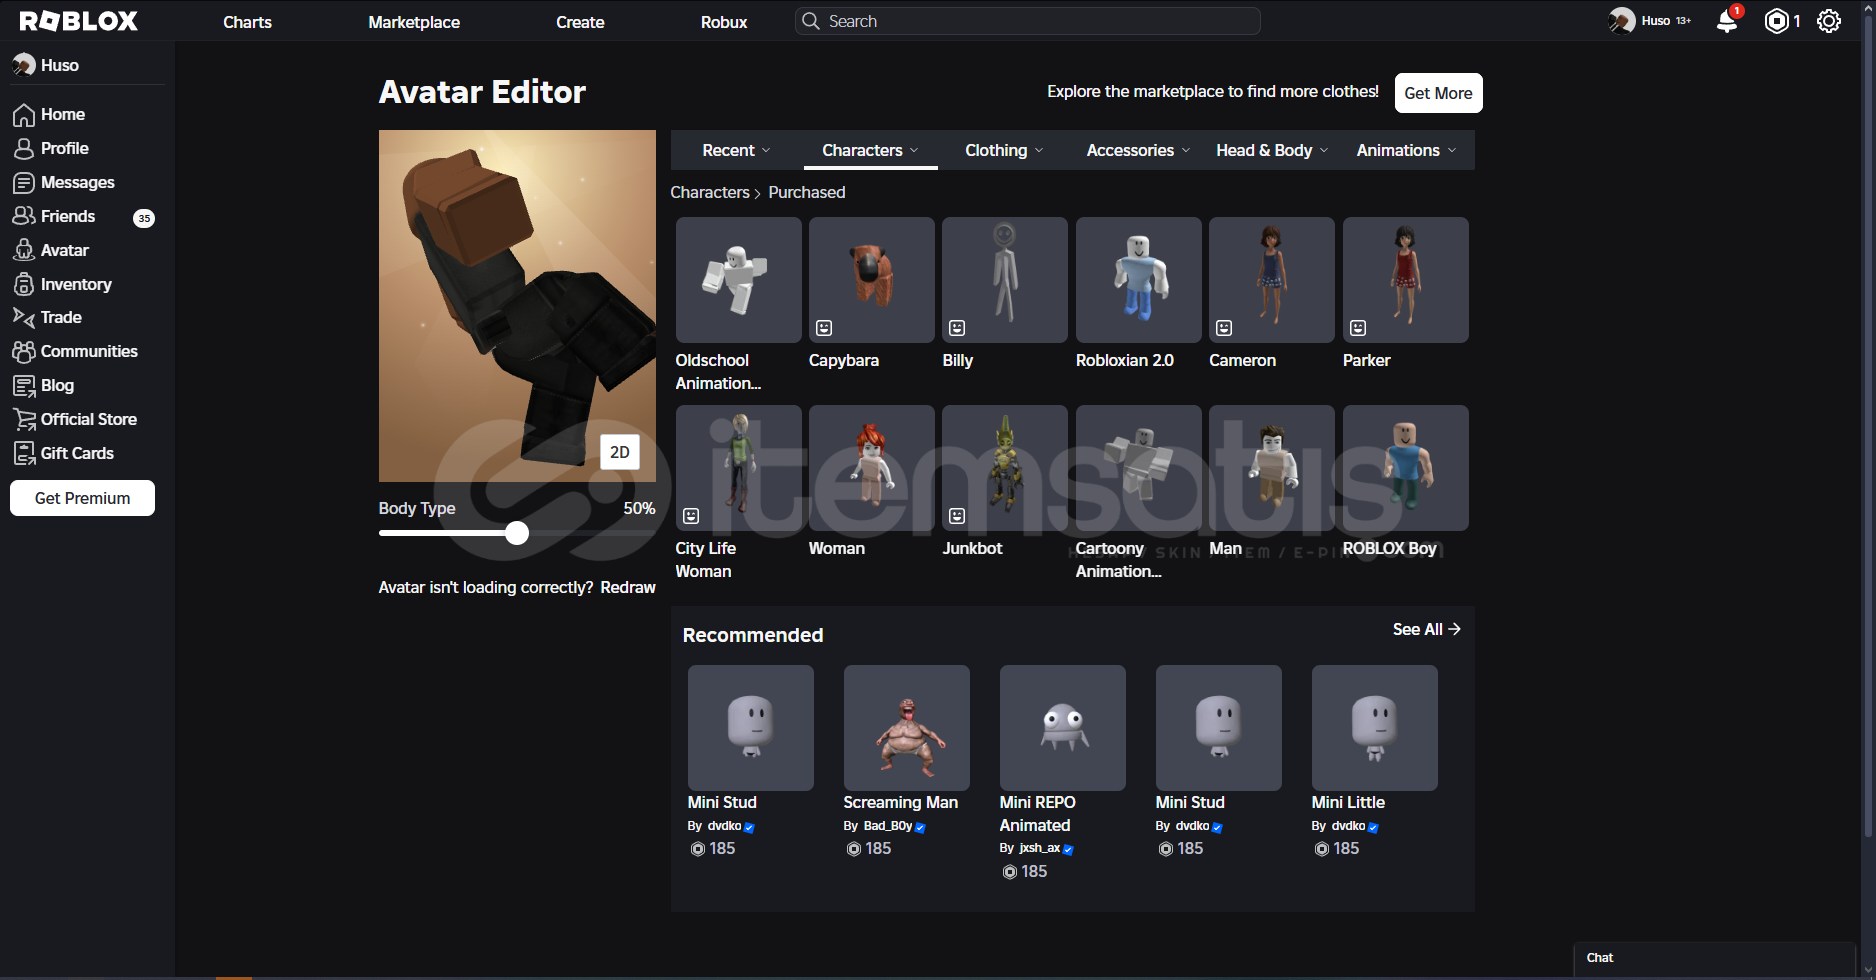Click the Communities sidebar icon
The image size is (1876, 980).
coord(24,352)
